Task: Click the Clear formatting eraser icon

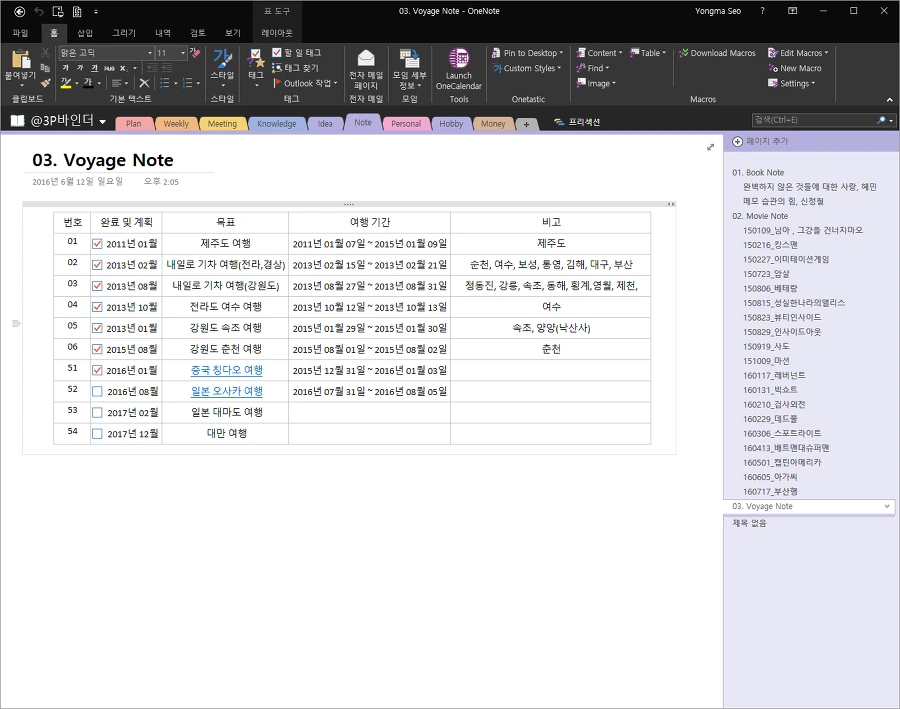Action: click(x=195, y=53)
